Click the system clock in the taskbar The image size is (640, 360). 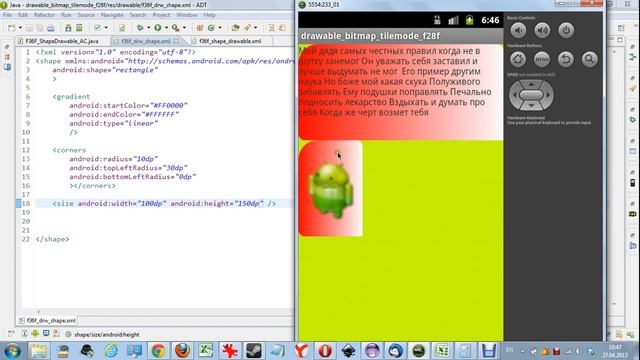(615, 351)
